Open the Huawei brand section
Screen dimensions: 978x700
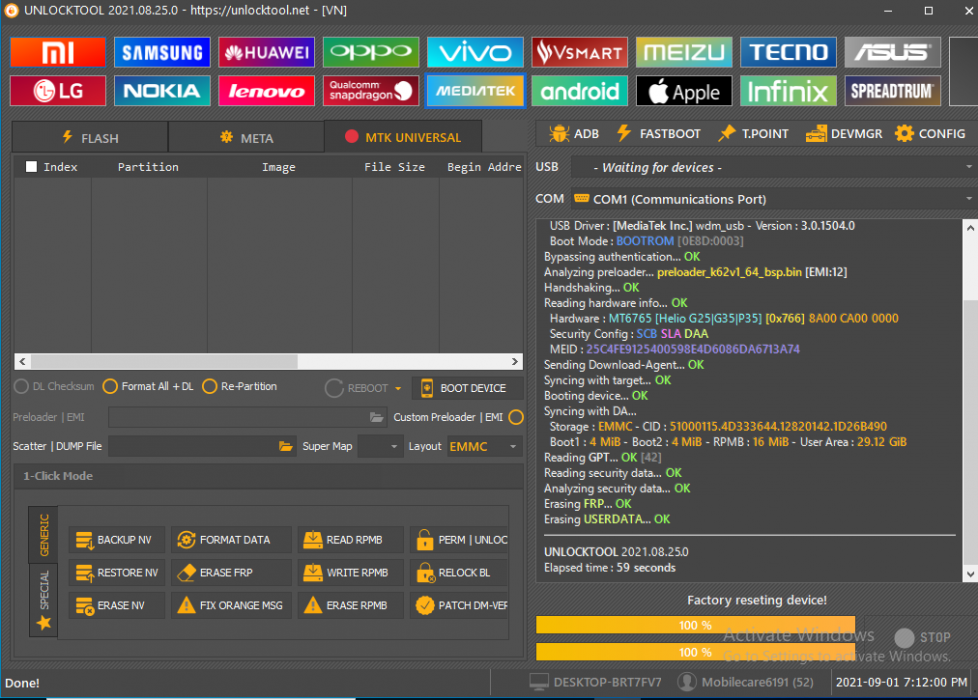pos(266,52)
